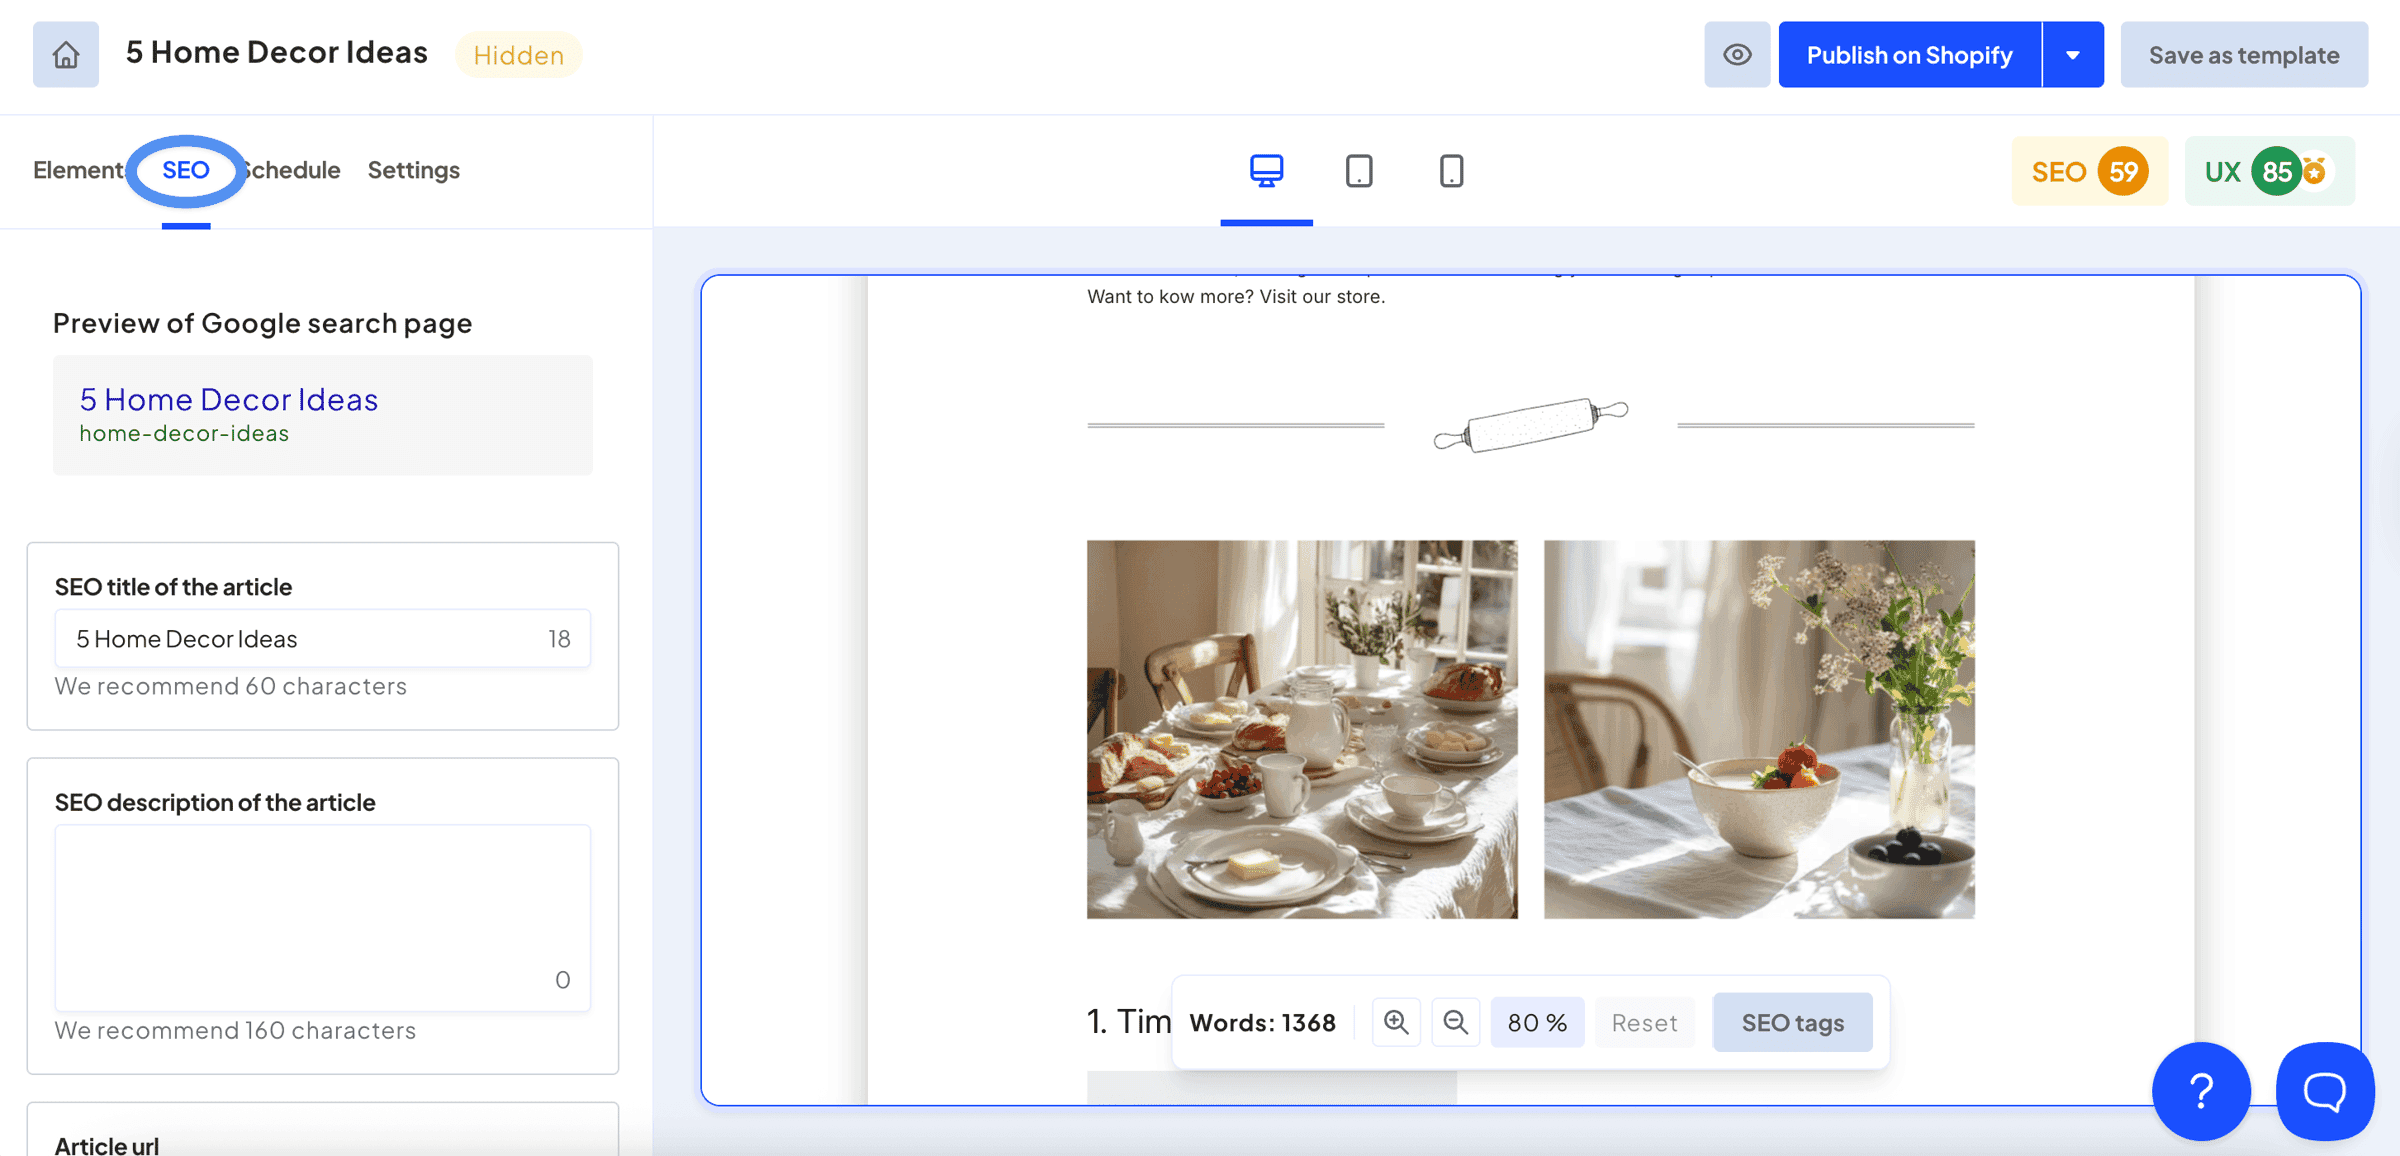Click the Words: 1368 counter
Screen dimensions: 2400x1156
pyautogui.click(x=1262, y=1022)
